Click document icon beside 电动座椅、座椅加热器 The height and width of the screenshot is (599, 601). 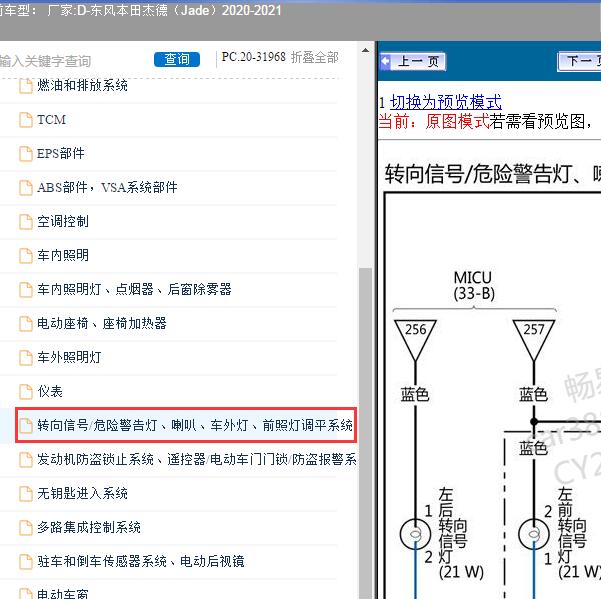point(26,324)
